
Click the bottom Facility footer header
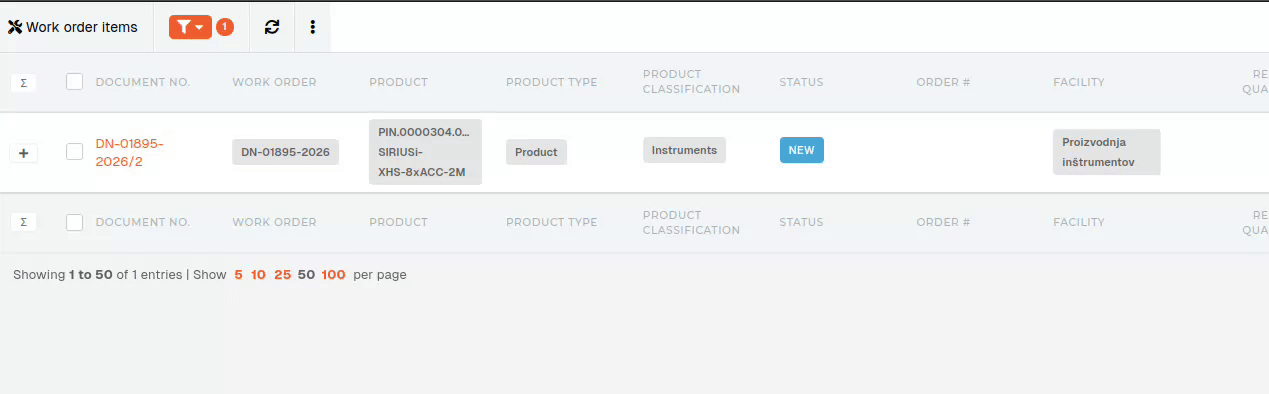[x=1078, y=222]
